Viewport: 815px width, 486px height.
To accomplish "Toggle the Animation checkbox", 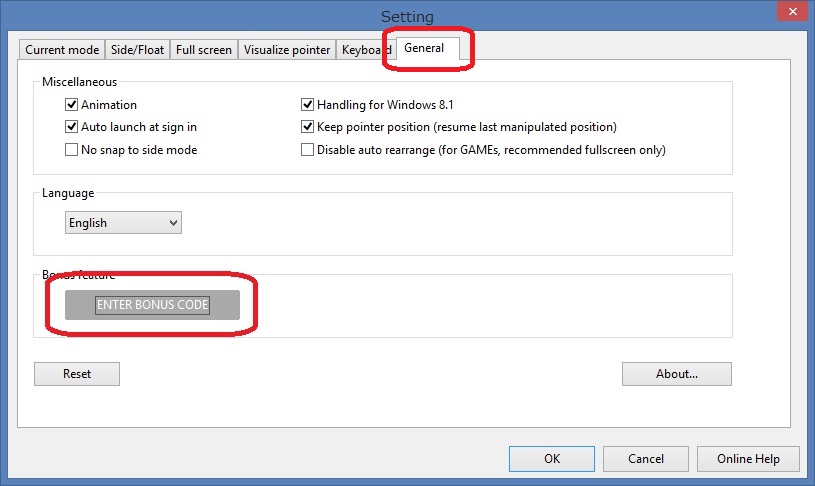I will coord(72,105).
